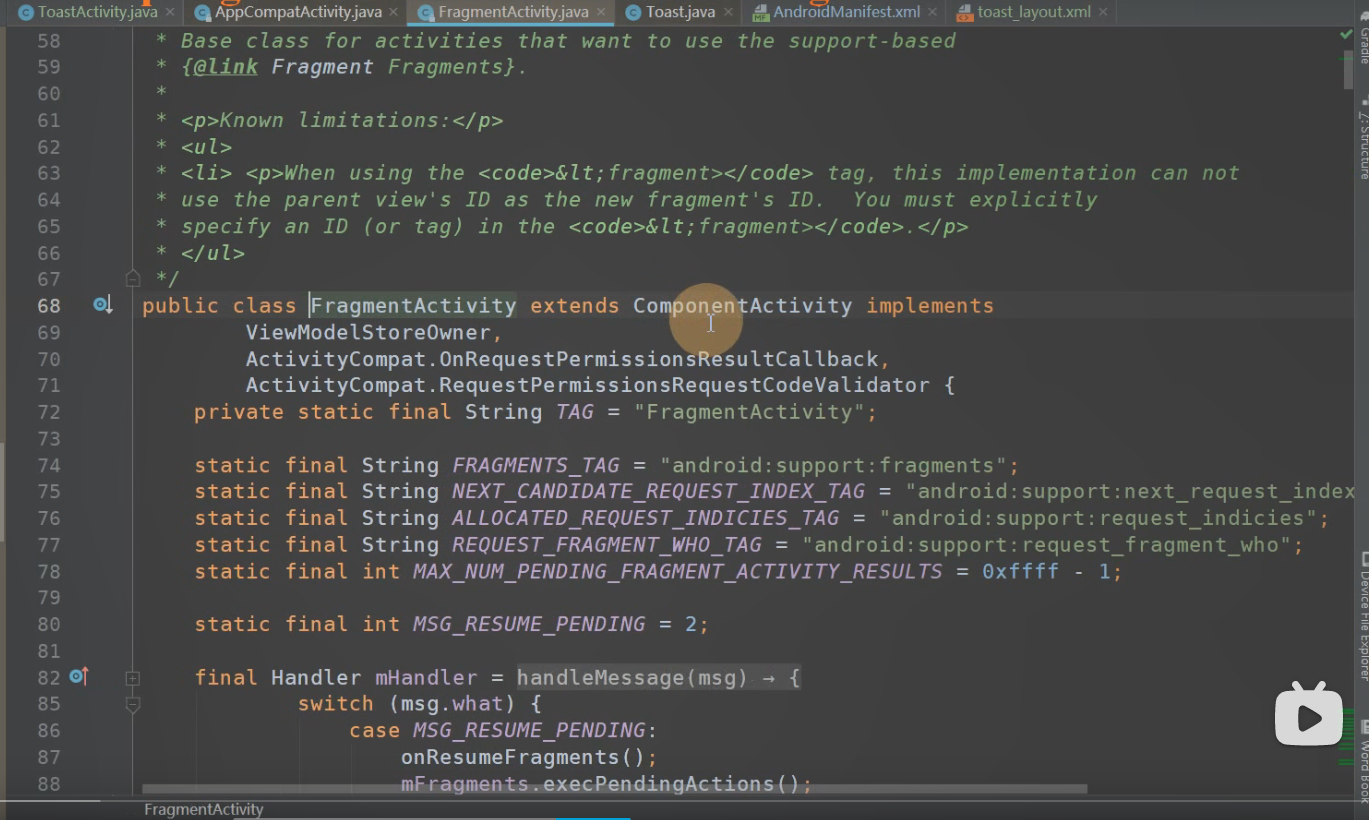The height and width of the screenshot is (820, 1369).
Task: Click ComponentActivity superclass on line 68
Action: [x=743, y=306]
